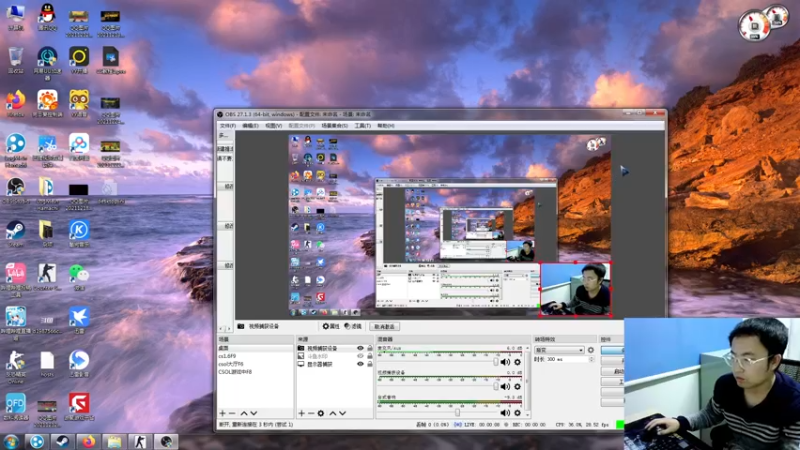Open file explorer from taskbar
Viewport: 800px width, 450px height.
pos(114,441)
